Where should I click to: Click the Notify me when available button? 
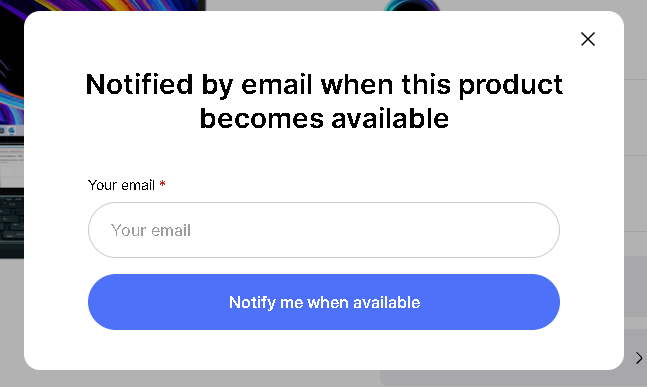[x=324, y=302]
